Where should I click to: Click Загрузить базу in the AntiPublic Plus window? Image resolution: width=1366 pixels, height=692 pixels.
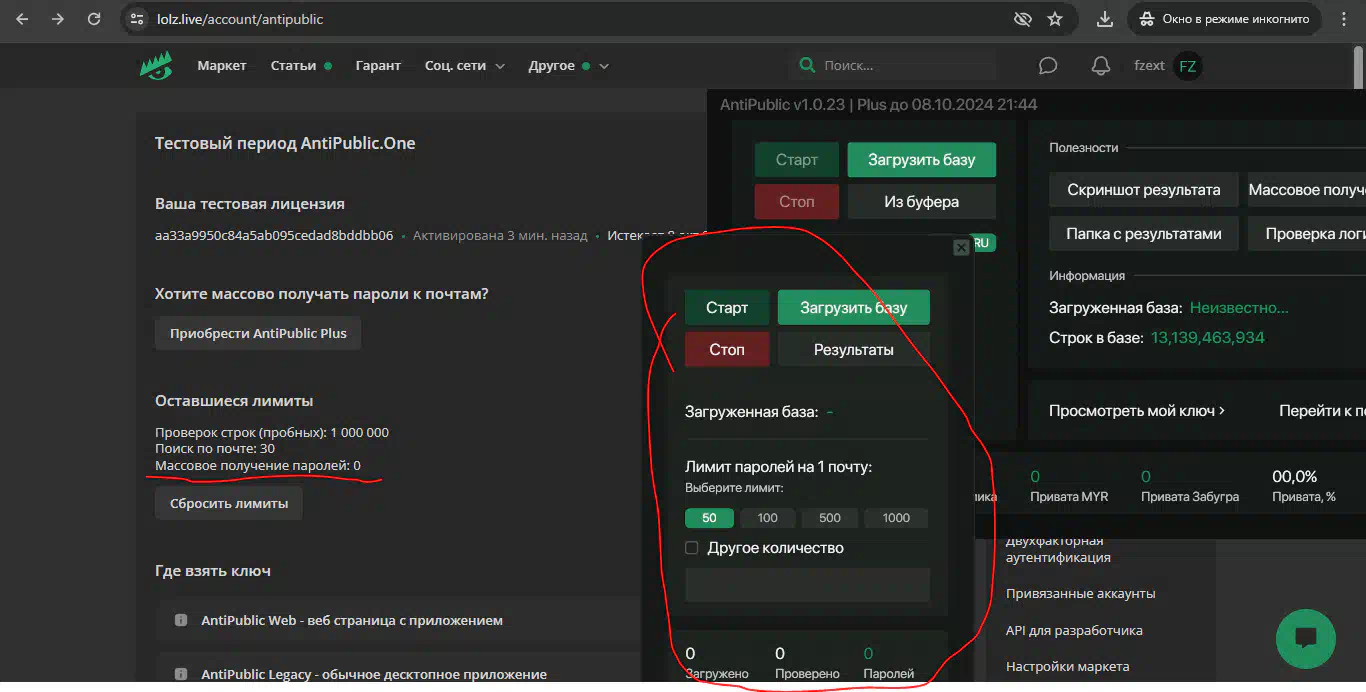tap(921, 160)
